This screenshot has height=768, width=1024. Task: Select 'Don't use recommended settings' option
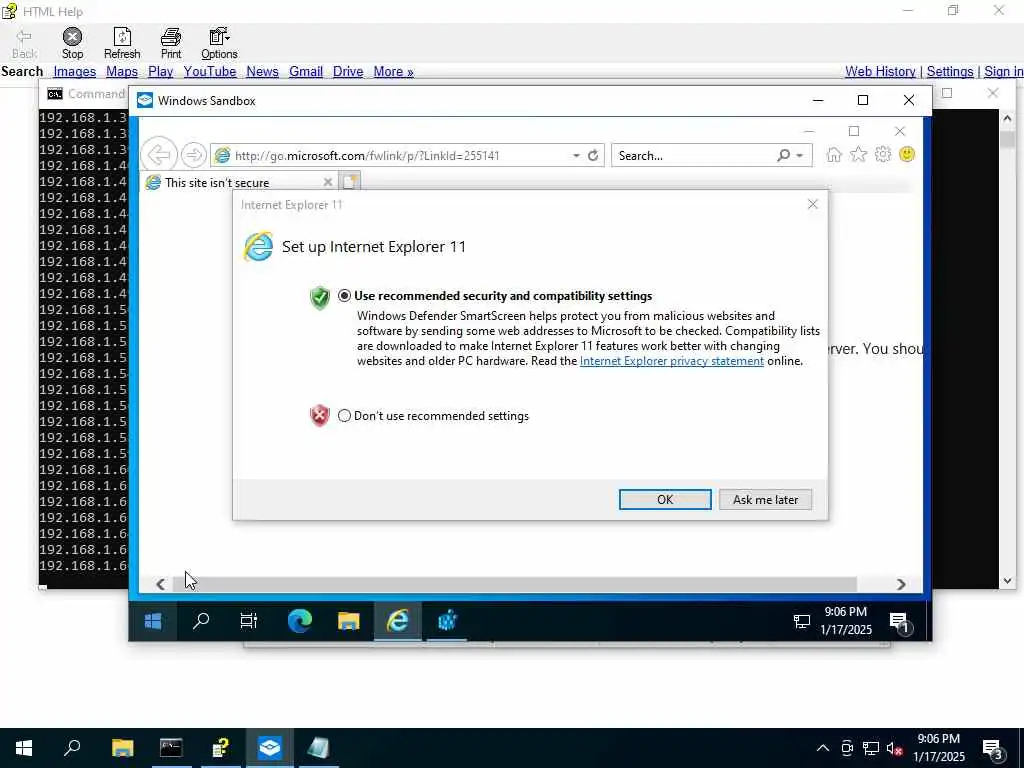[x=344, y=415]
